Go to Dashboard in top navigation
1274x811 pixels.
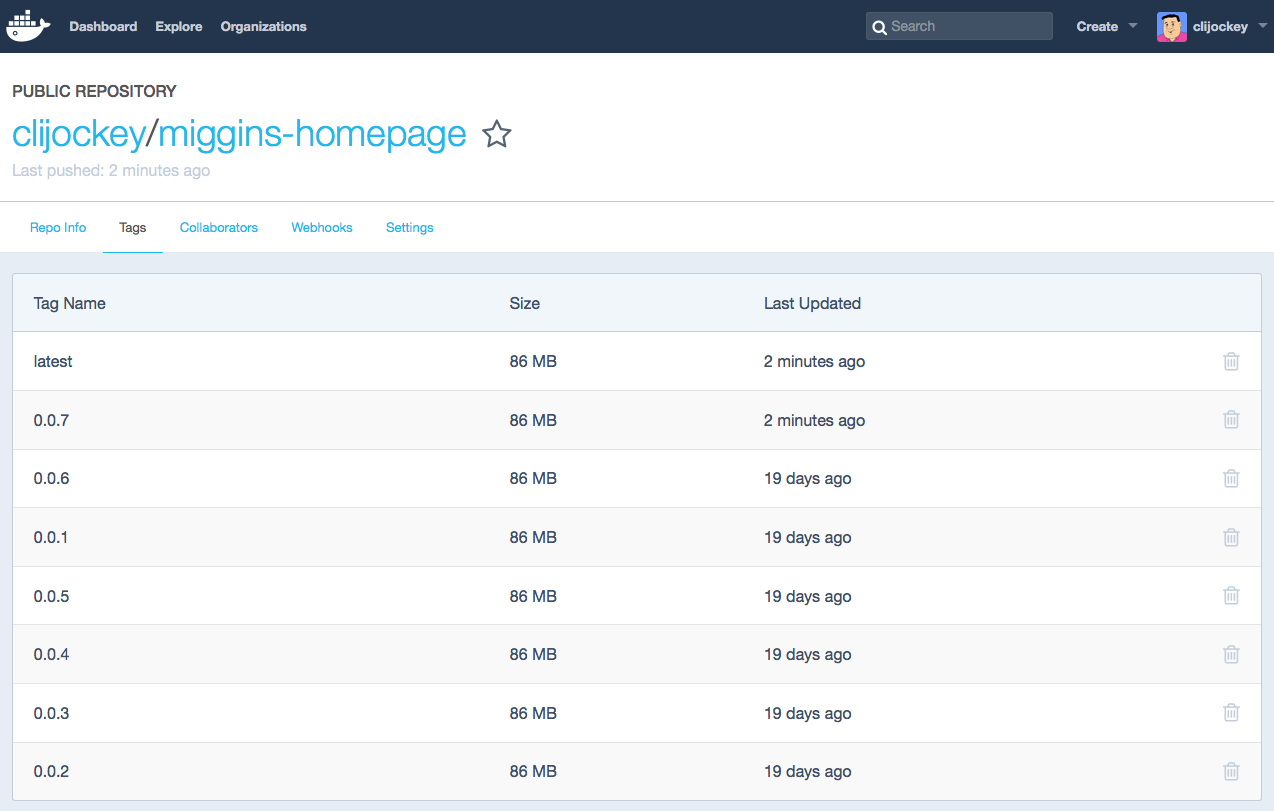pyautogui.click(x=103, y=27)
